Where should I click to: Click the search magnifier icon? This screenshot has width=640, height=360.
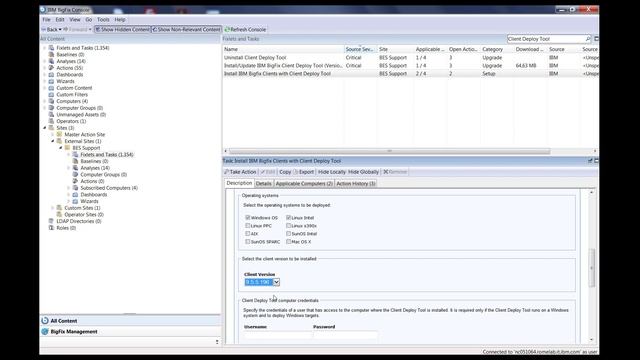588,39
